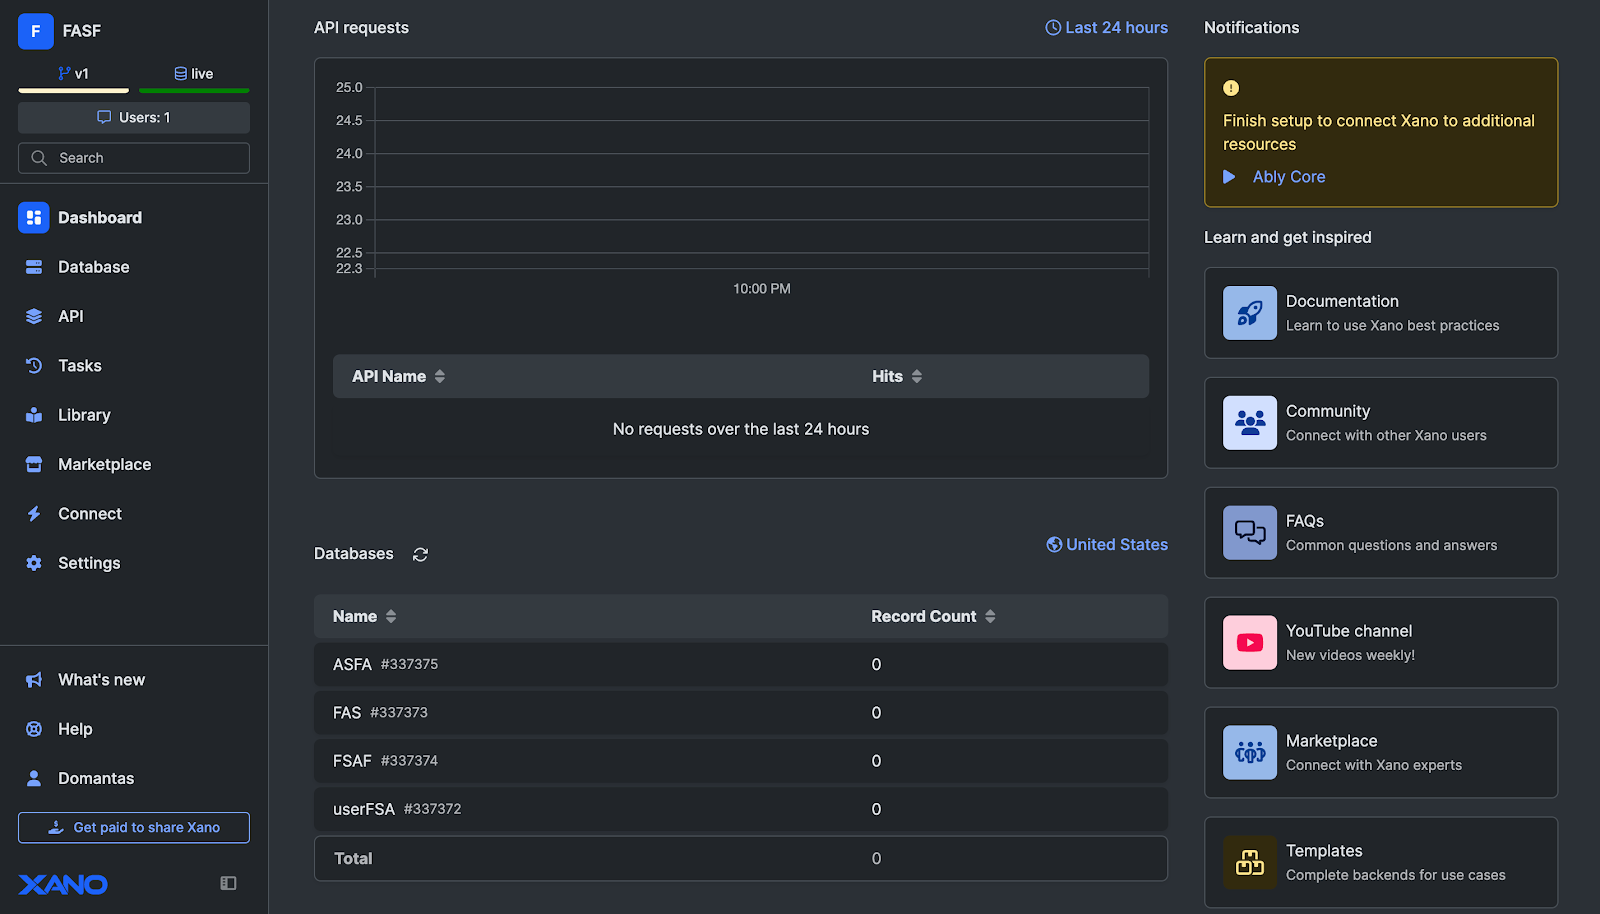Click the Marketplace storefront icon in sidebar

(34, 464)
